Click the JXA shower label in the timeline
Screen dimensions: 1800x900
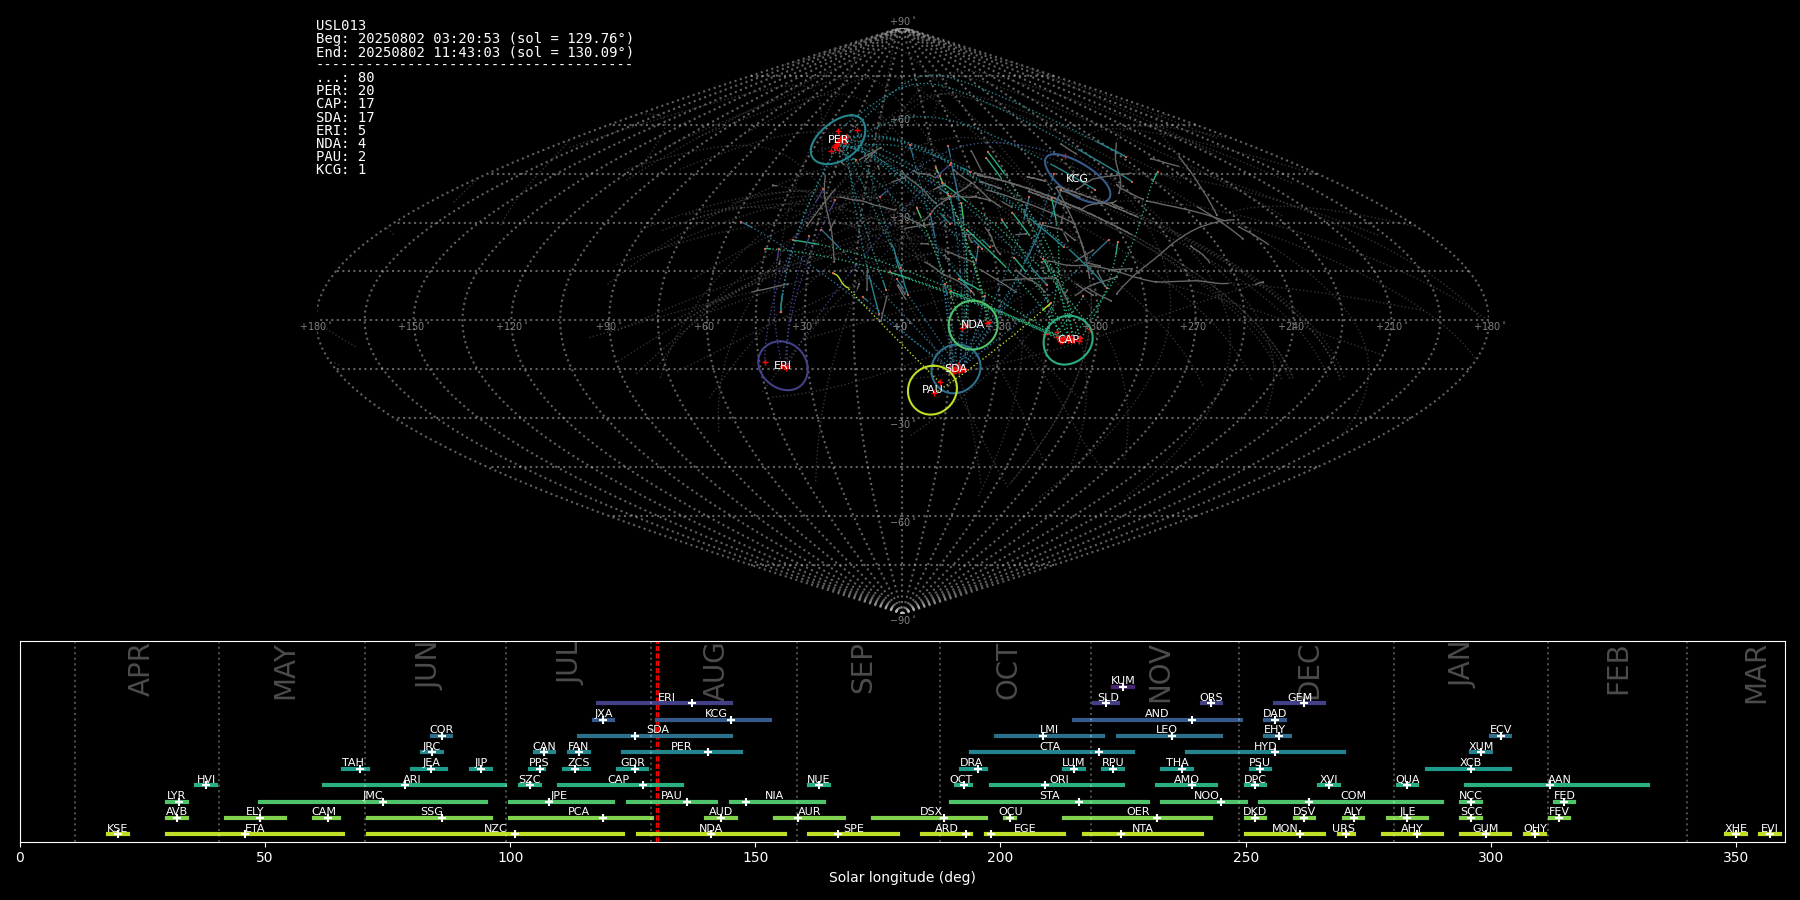(x=603, y=714)
